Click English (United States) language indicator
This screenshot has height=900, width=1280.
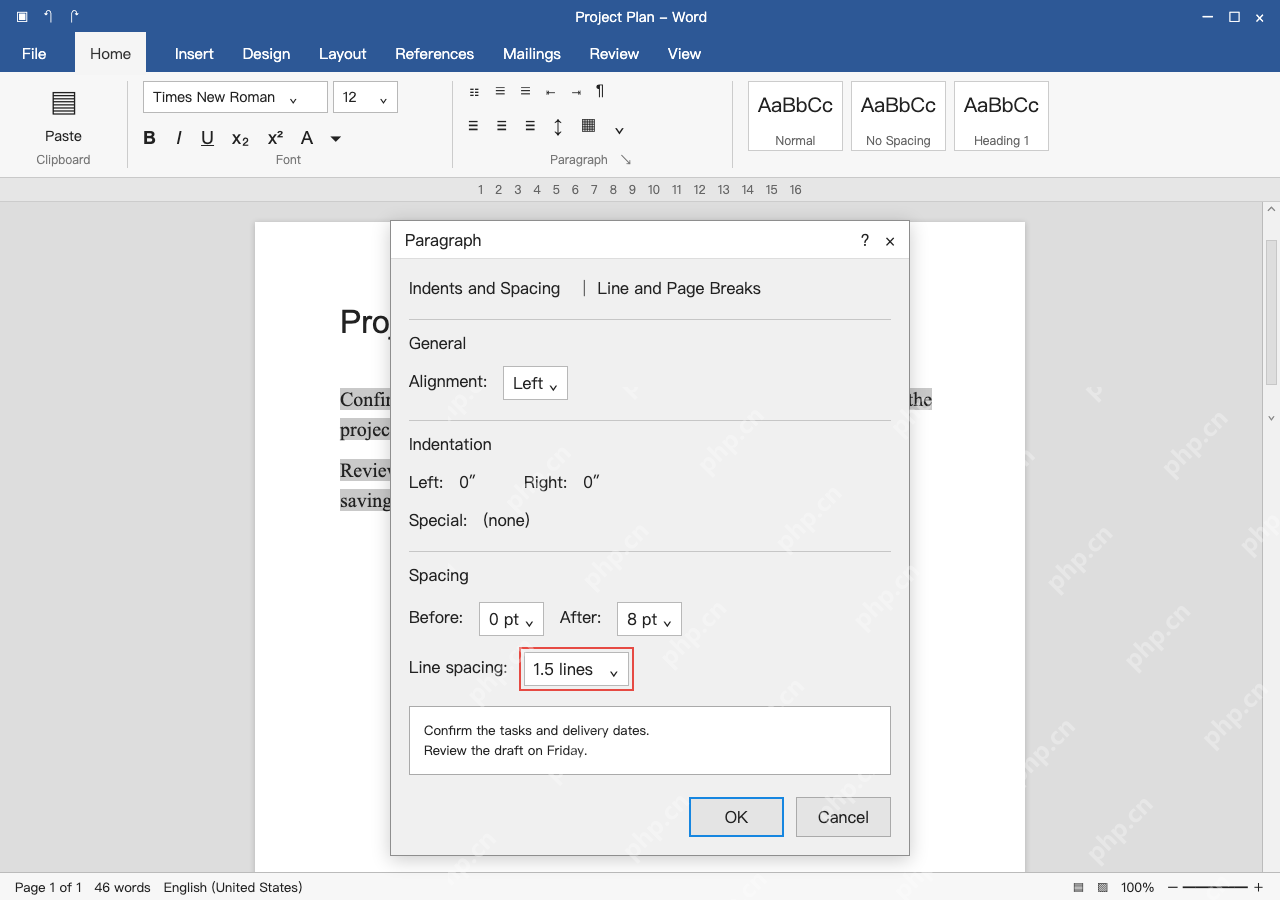[x=233, y=887]
